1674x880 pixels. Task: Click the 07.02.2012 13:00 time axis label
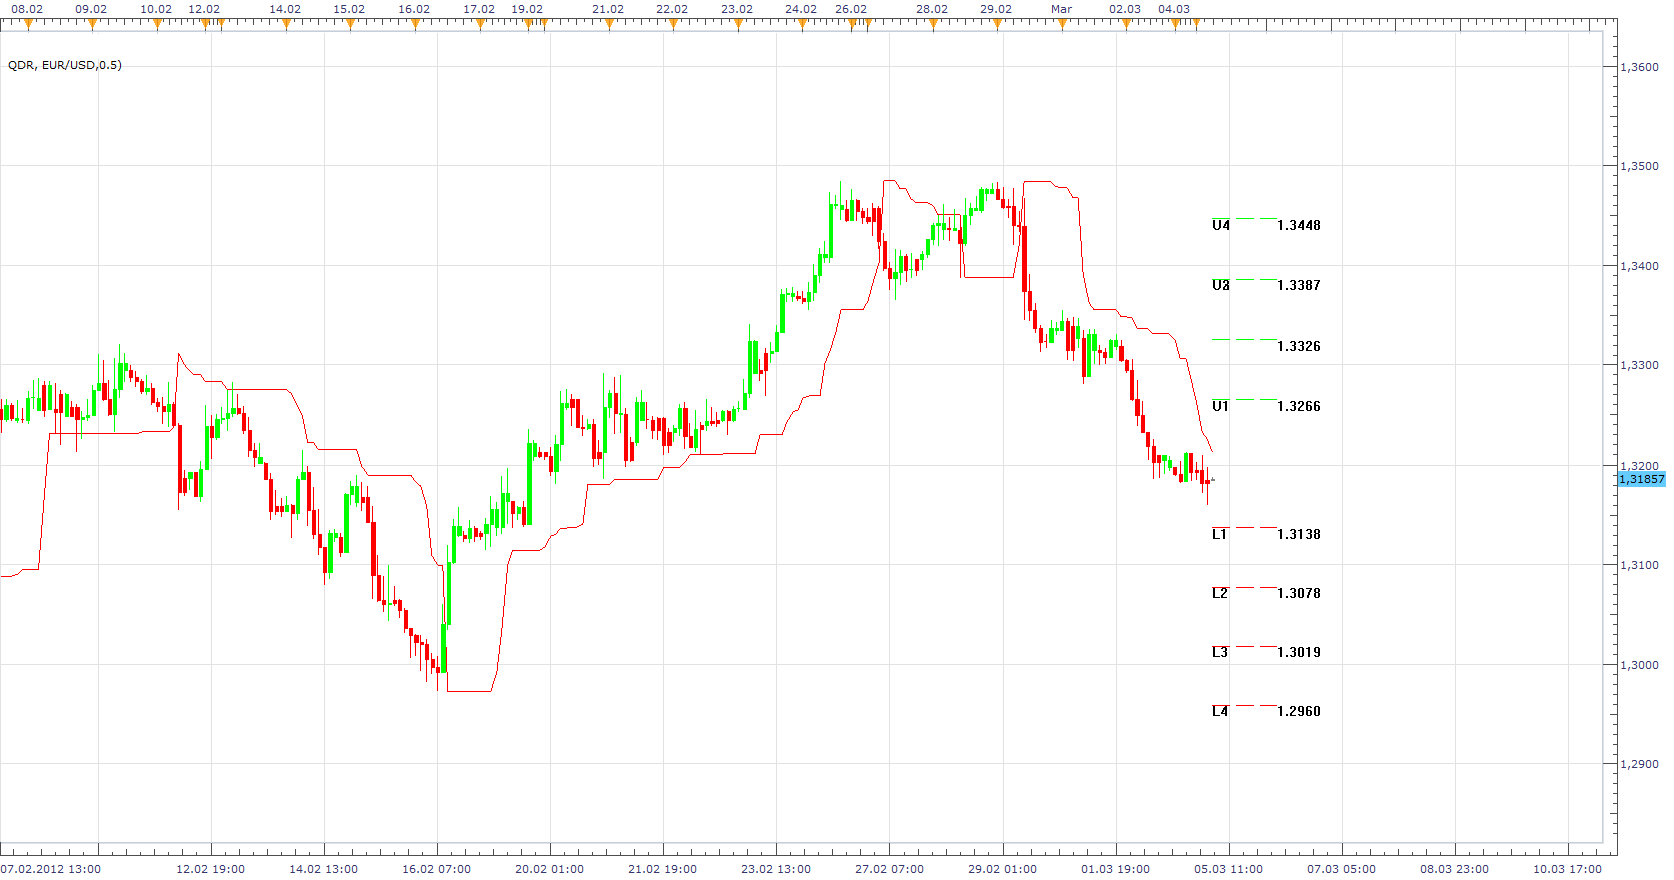[51, 869]
